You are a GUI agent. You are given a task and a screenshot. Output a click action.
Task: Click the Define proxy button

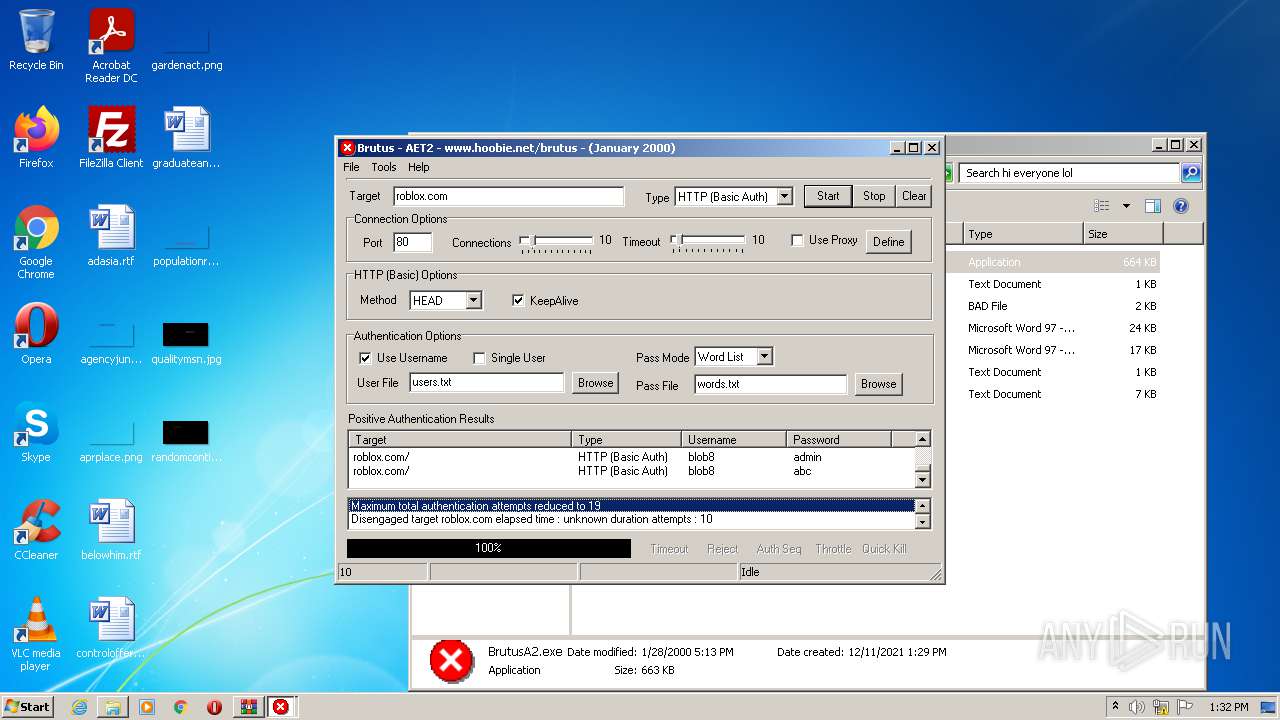point(888,242)
